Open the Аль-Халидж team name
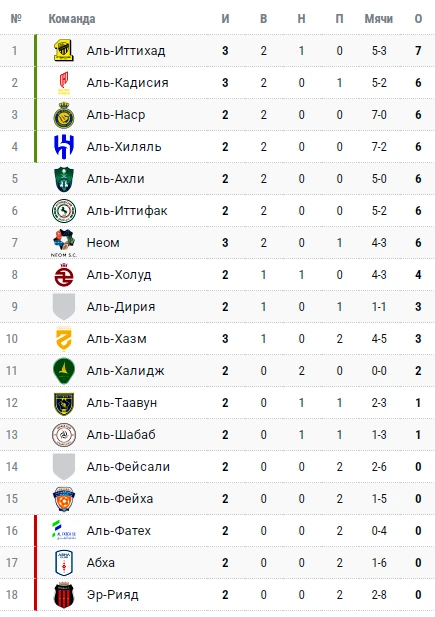 (x=126, y=371)
